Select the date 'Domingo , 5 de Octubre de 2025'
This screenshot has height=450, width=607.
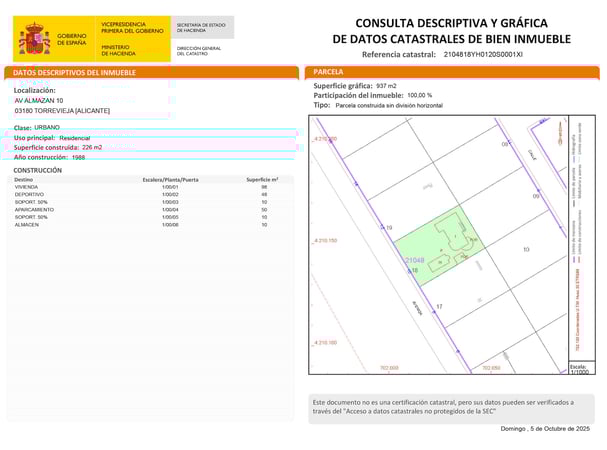click(545, 429)
